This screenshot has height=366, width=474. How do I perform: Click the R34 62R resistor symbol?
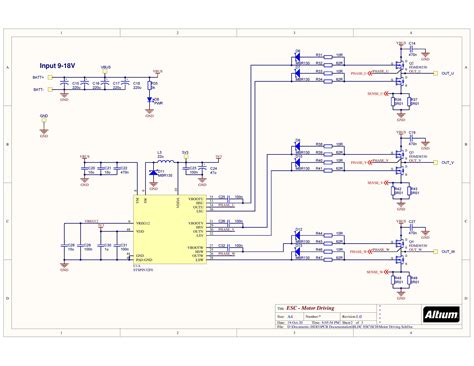tap(328, 81)
